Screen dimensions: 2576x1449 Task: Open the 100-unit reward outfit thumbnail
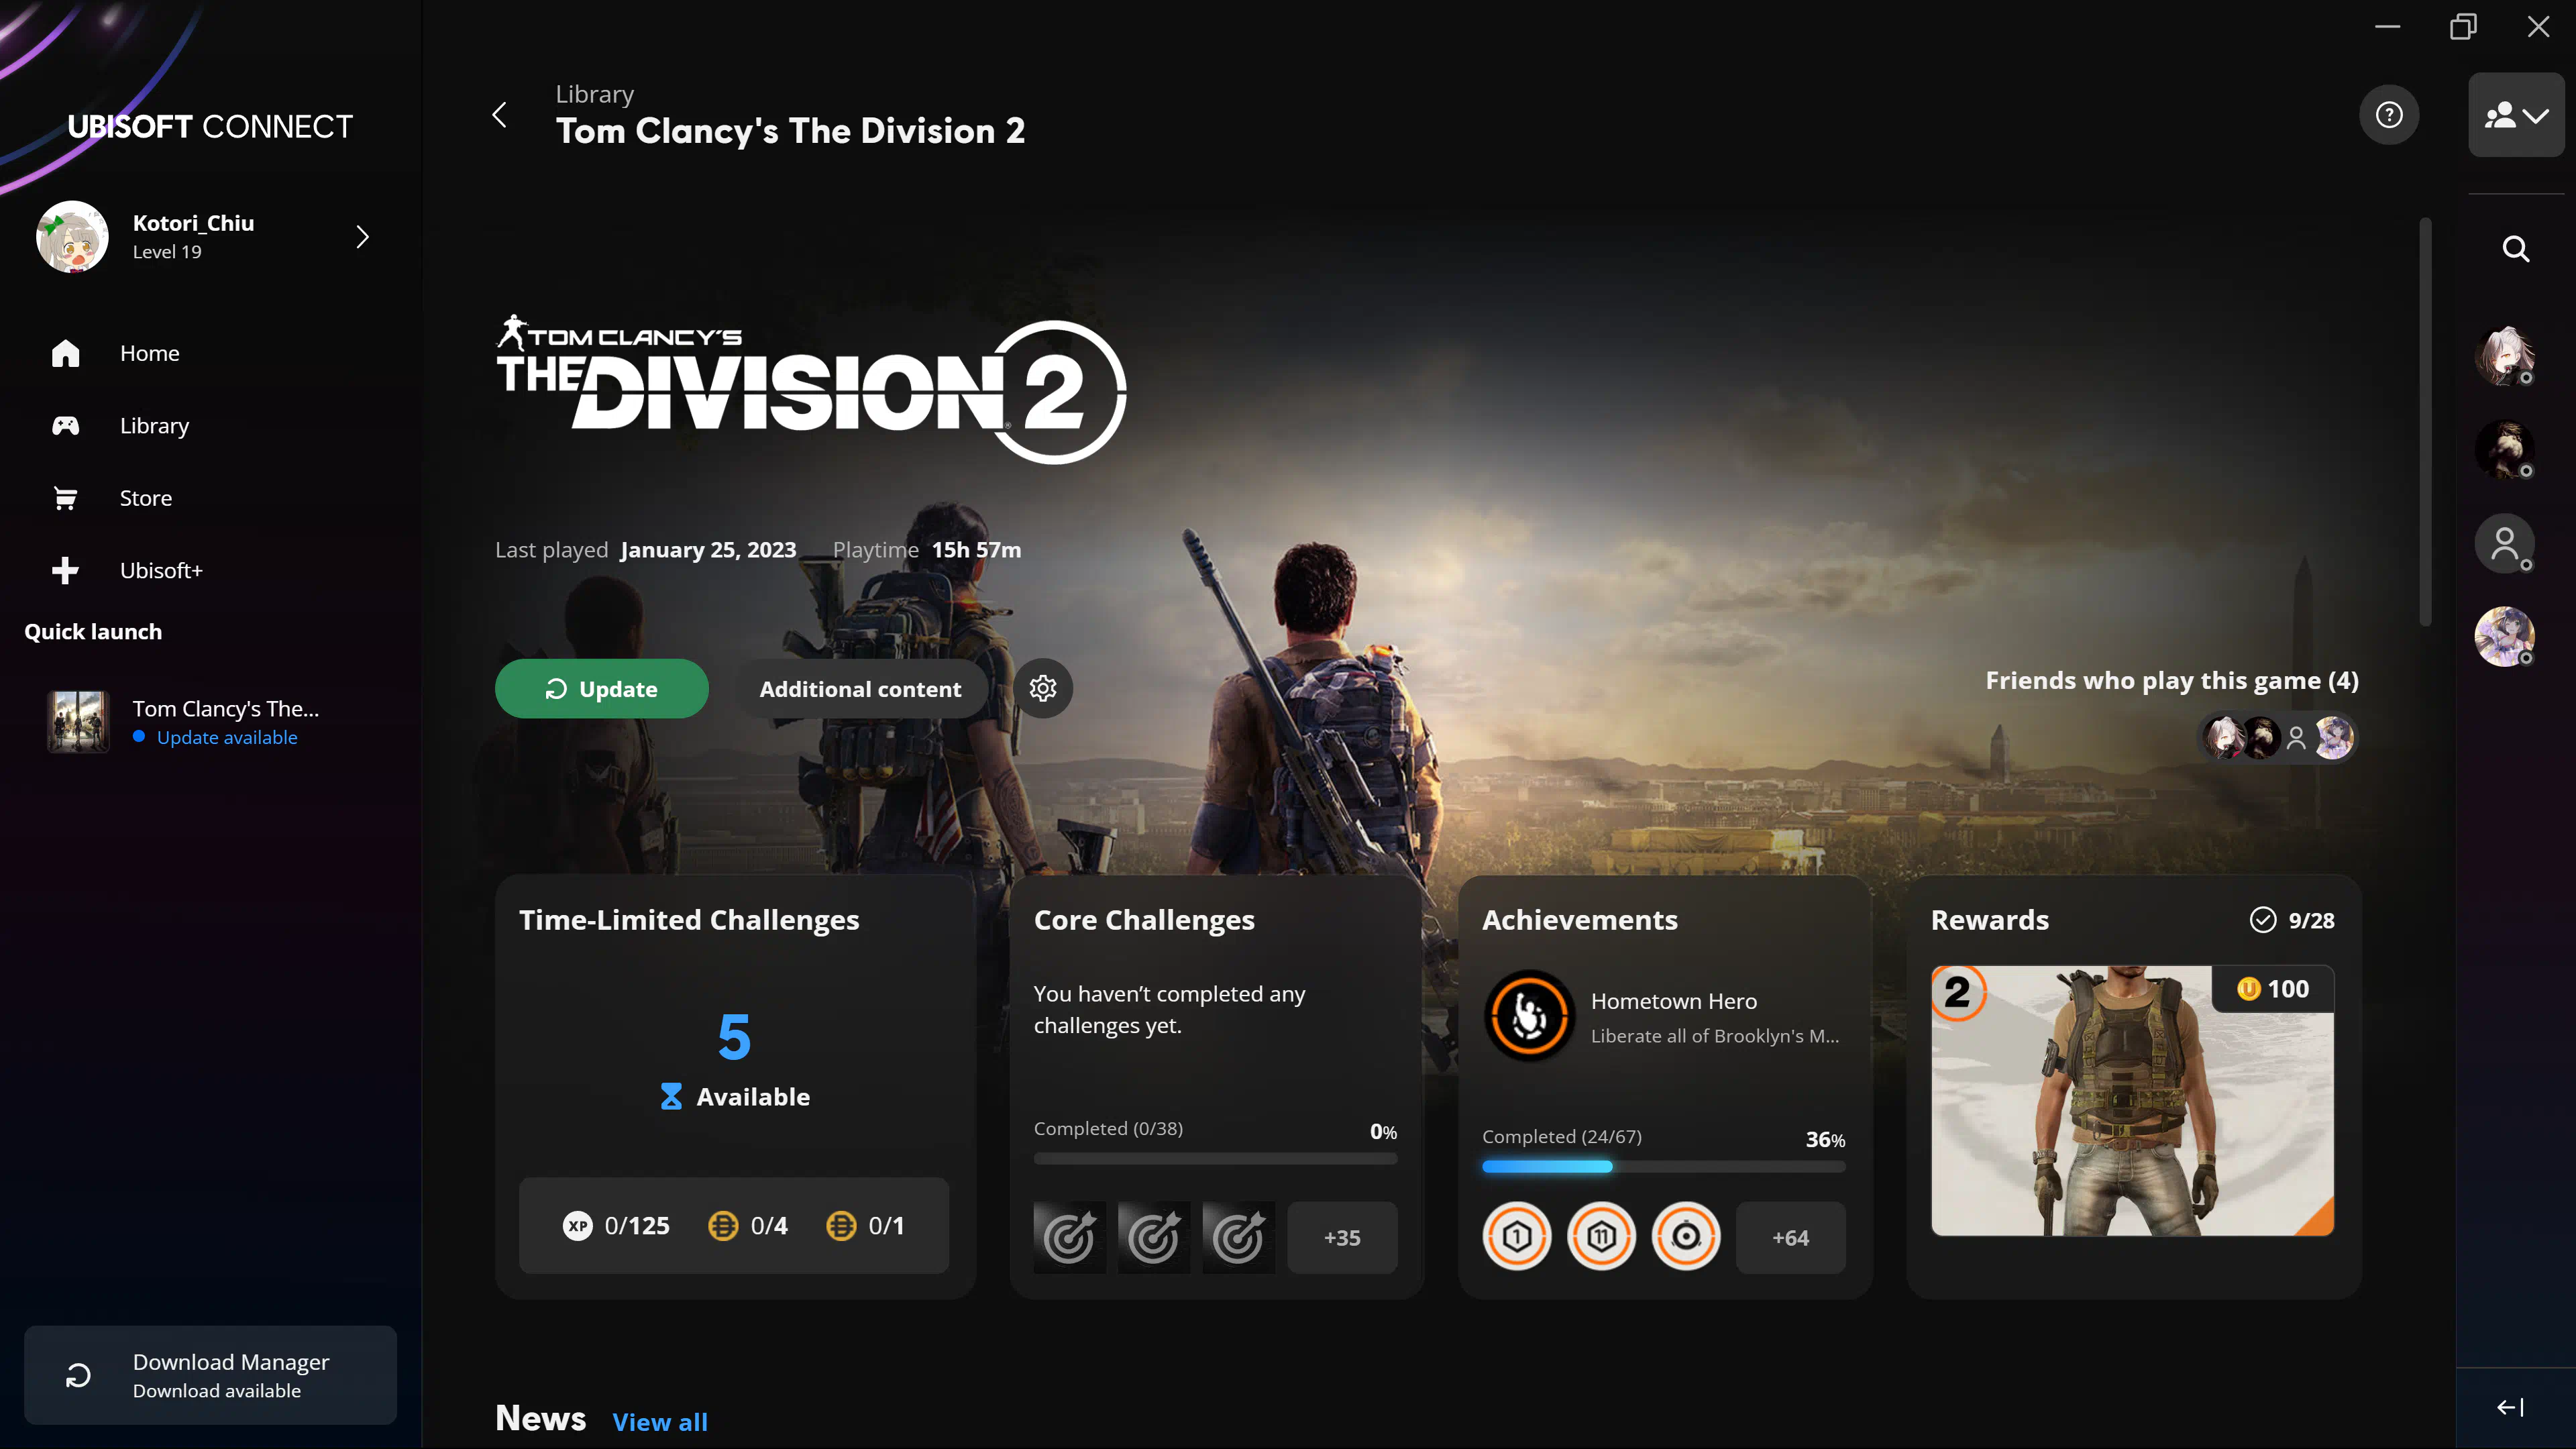2131,1100
